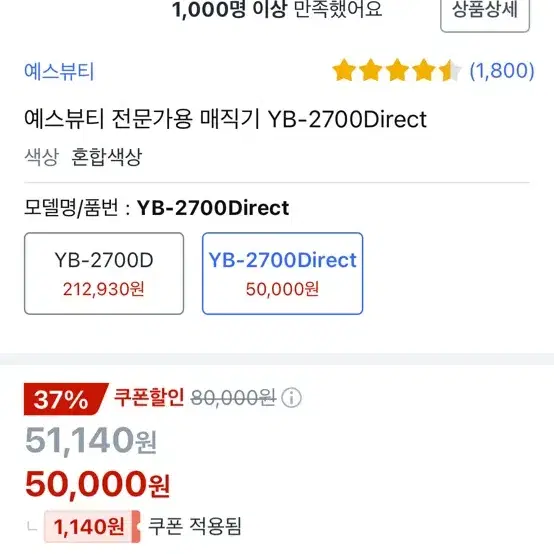Image resolution: width=554 pixels, height=554 pixels.
Task: Select the YB-2700Direct model option
Action: [282, 273]
